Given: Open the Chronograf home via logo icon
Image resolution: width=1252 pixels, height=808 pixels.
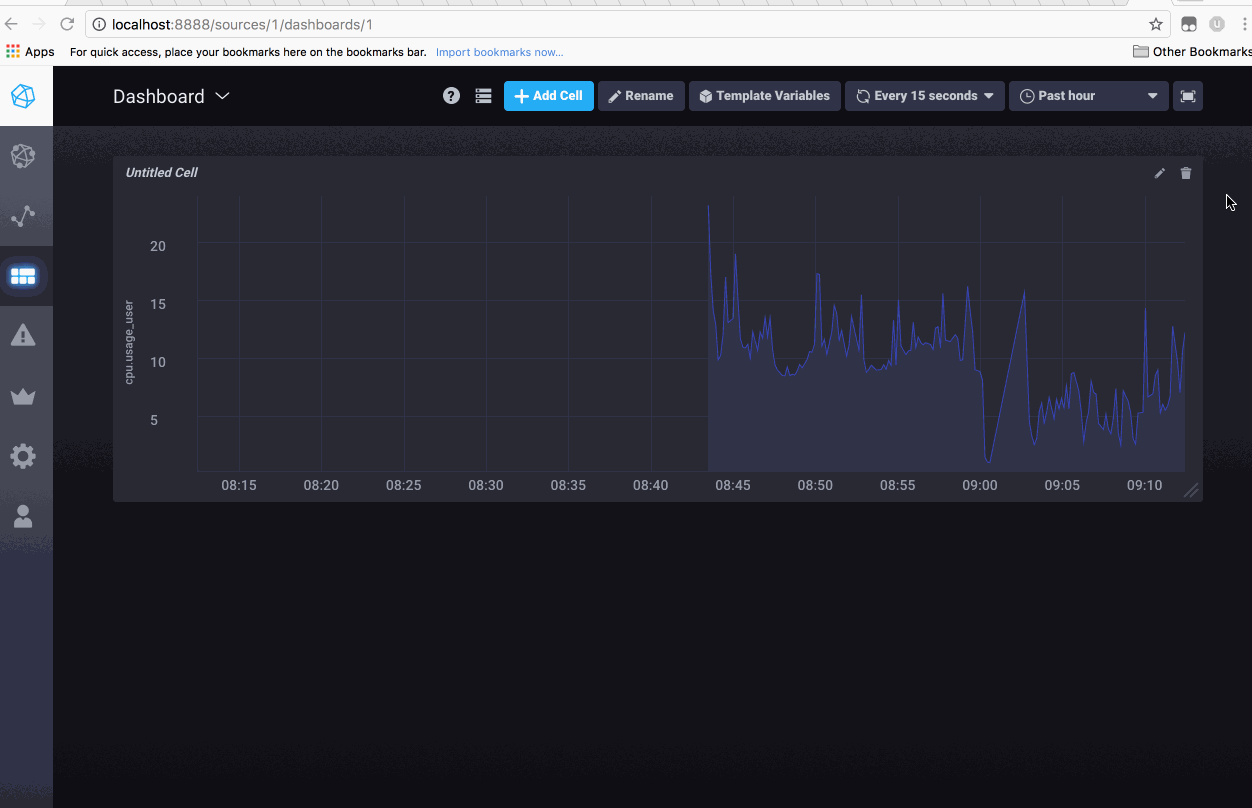Looking at the screenshot, I should (26, 97).
